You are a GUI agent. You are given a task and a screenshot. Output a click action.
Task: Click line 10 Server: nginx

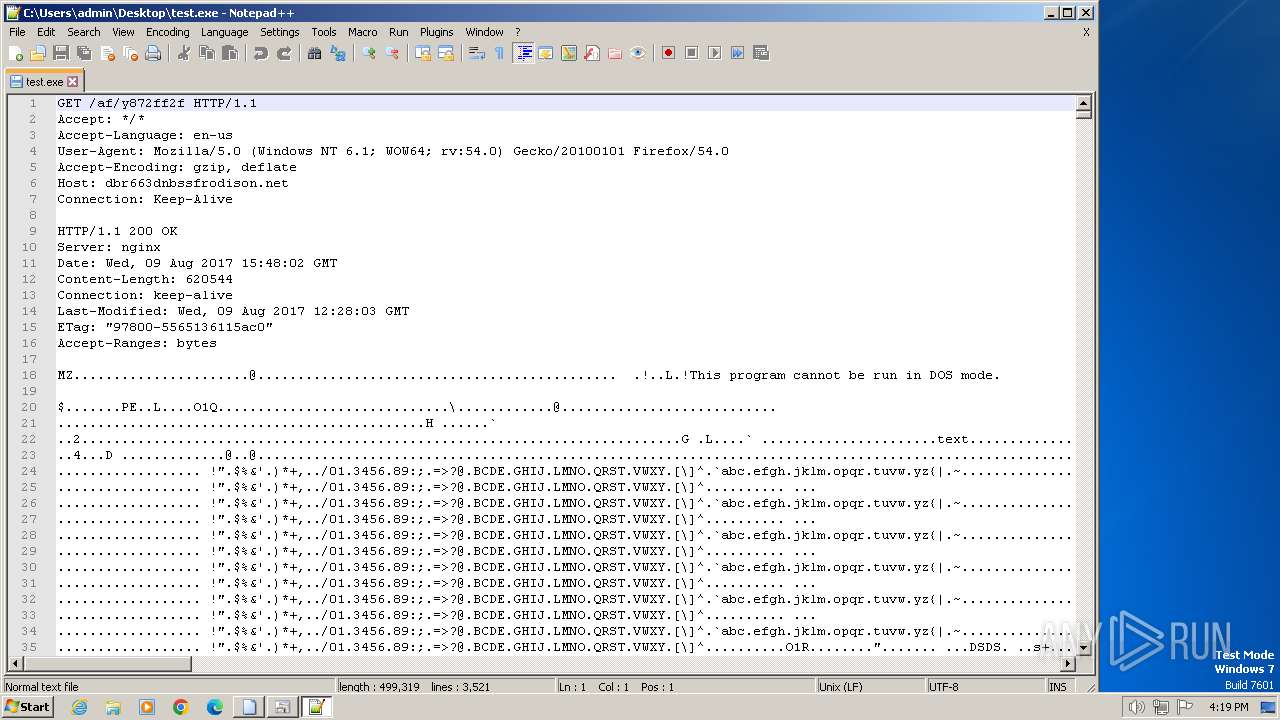[x=108, y=247]
